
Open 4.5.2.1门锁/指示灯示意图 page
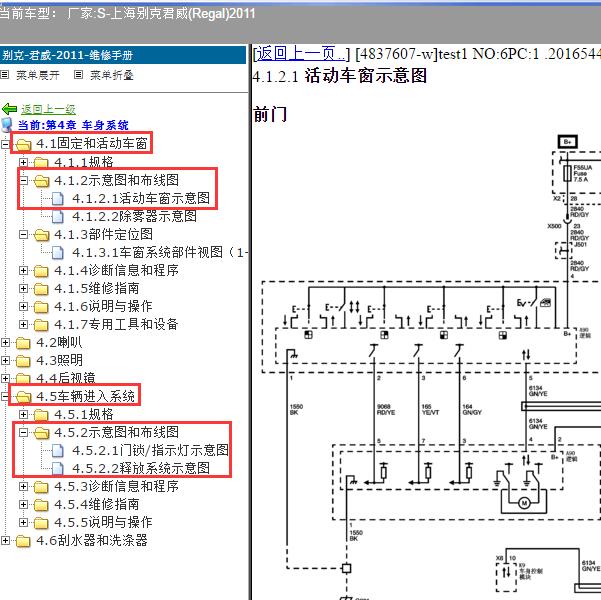(x=150, y=451)
